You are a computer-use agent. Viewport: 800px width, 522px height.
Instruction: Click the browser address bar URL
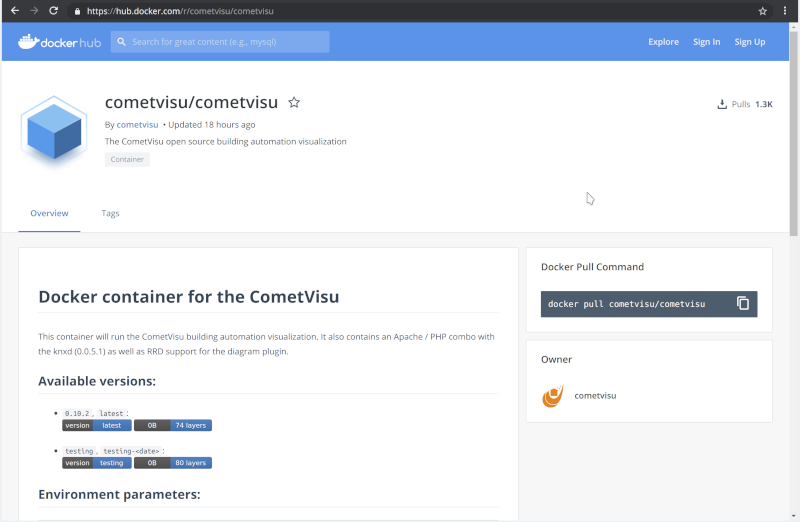coord(180,11)
